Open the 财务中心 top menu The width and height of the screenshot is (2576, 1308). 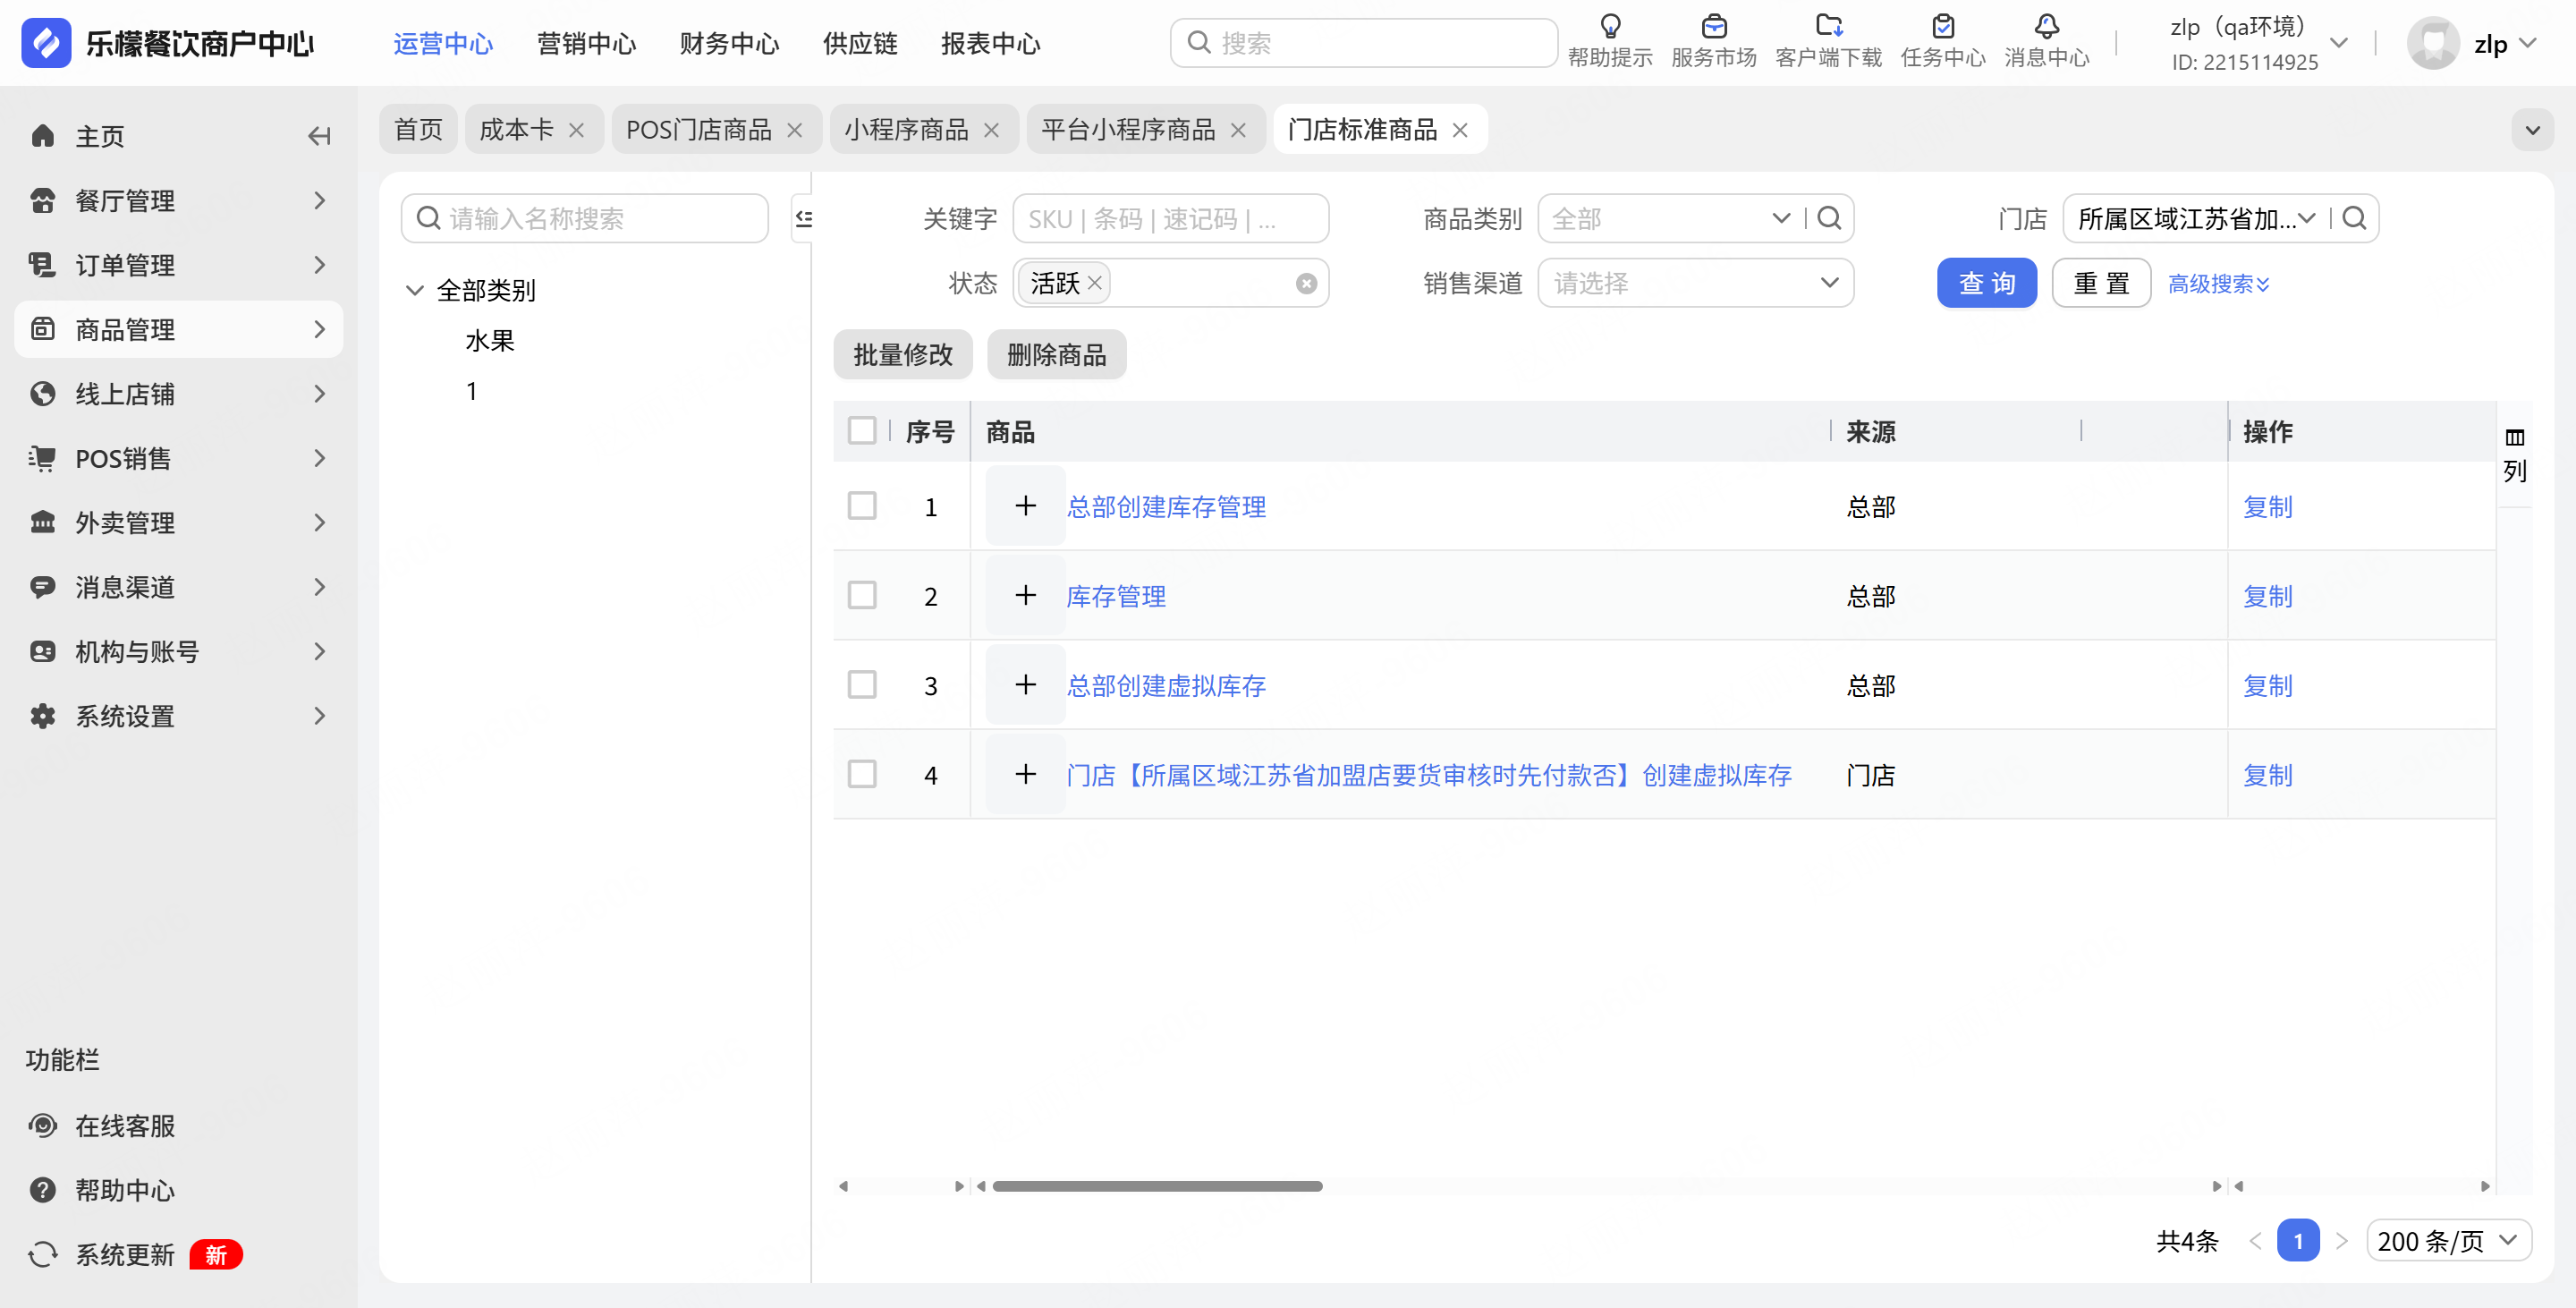point(728,44)
